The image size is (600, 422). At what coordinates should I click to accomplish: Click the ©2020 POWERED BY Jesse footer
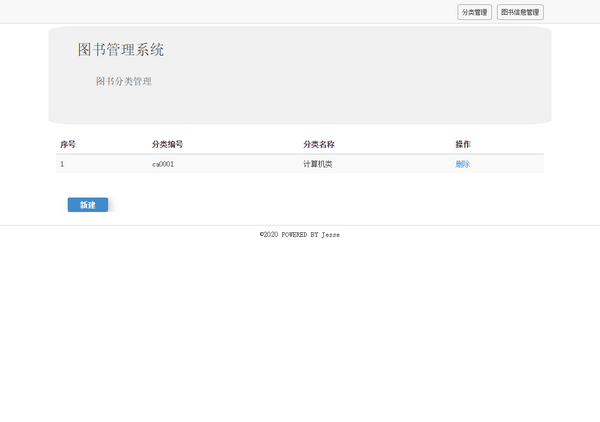(300, 235)
